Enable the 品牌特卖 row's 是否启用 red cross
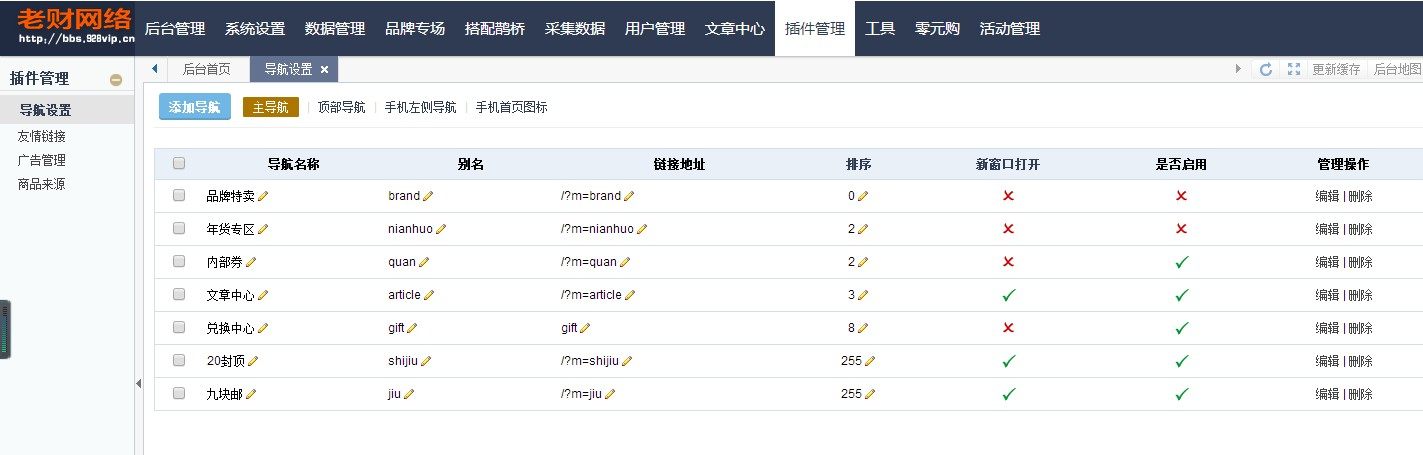The width and height of the screenshot is (1423, 455). point(1181,196)
